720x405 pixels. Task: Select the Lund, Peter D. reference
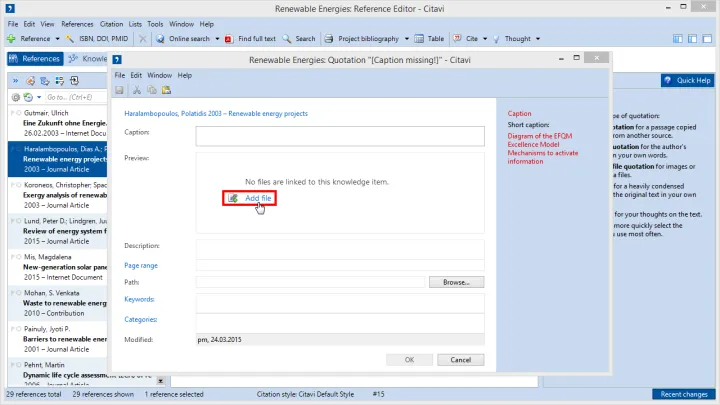(57, 231)
